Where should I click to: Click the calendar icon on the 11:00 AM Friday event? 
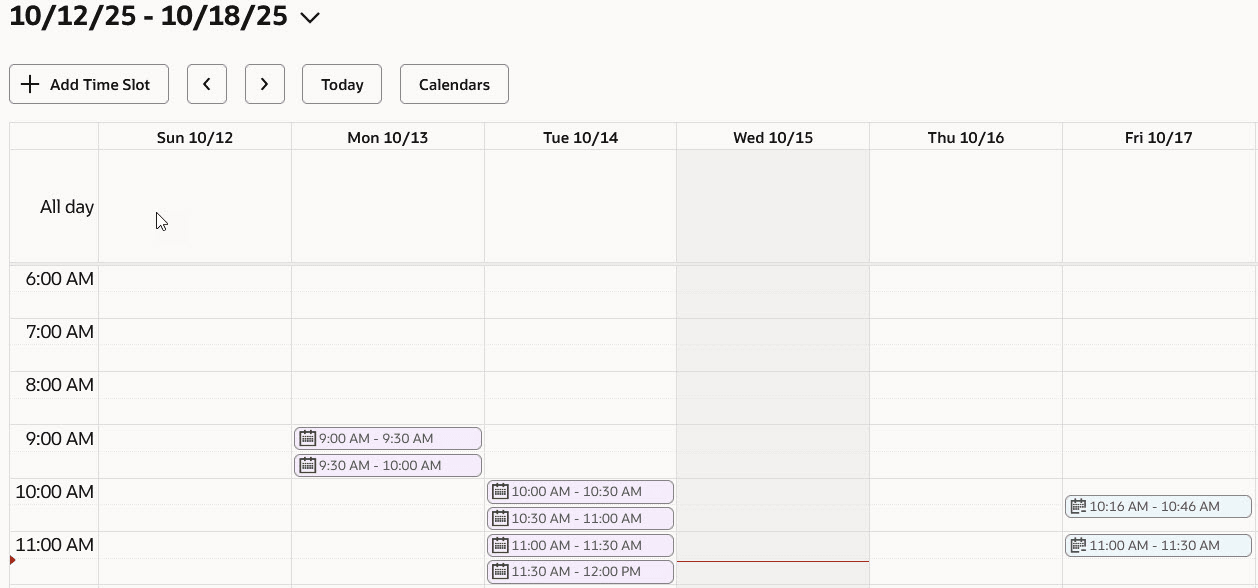[x=1079, y=545]
